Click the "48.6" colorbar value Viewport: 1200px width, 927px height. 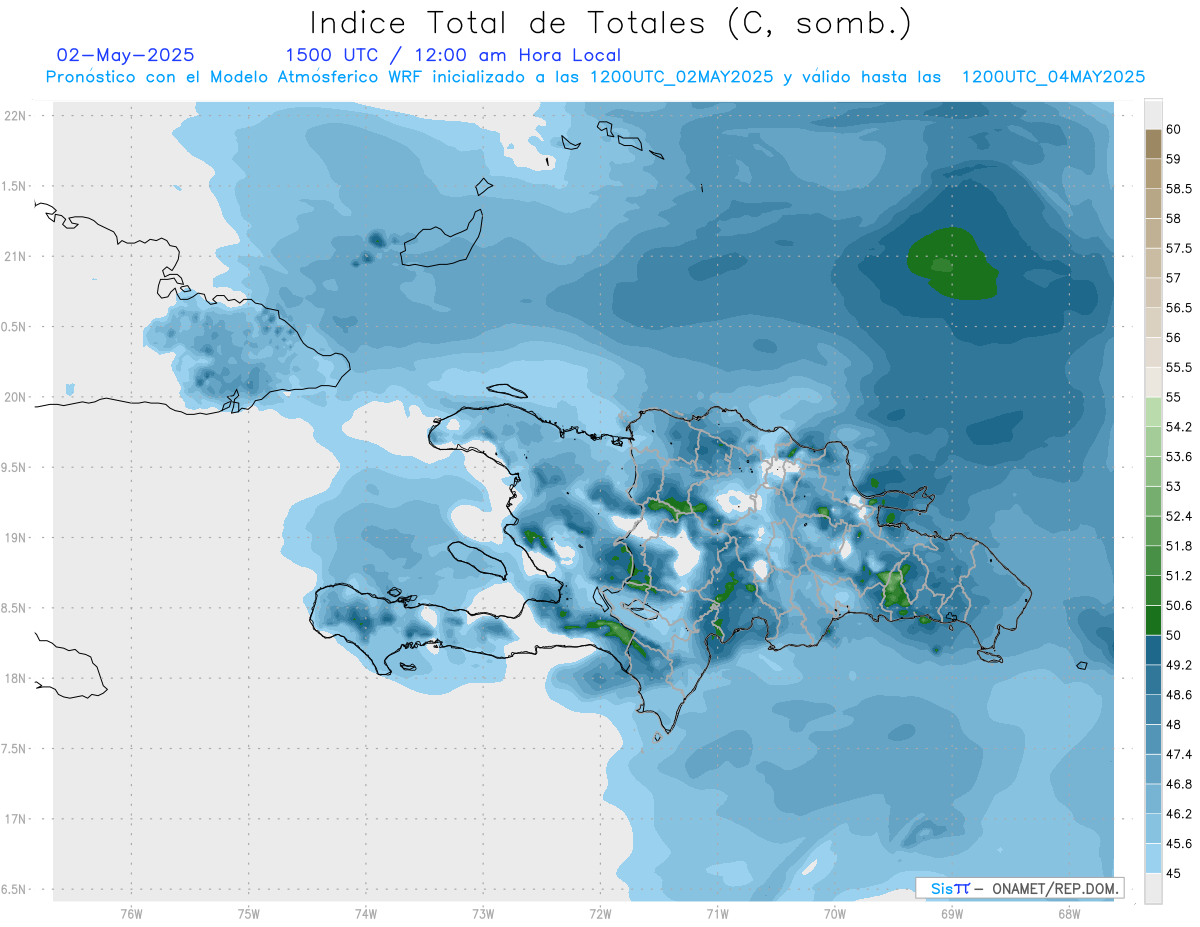click(1179, 695)
